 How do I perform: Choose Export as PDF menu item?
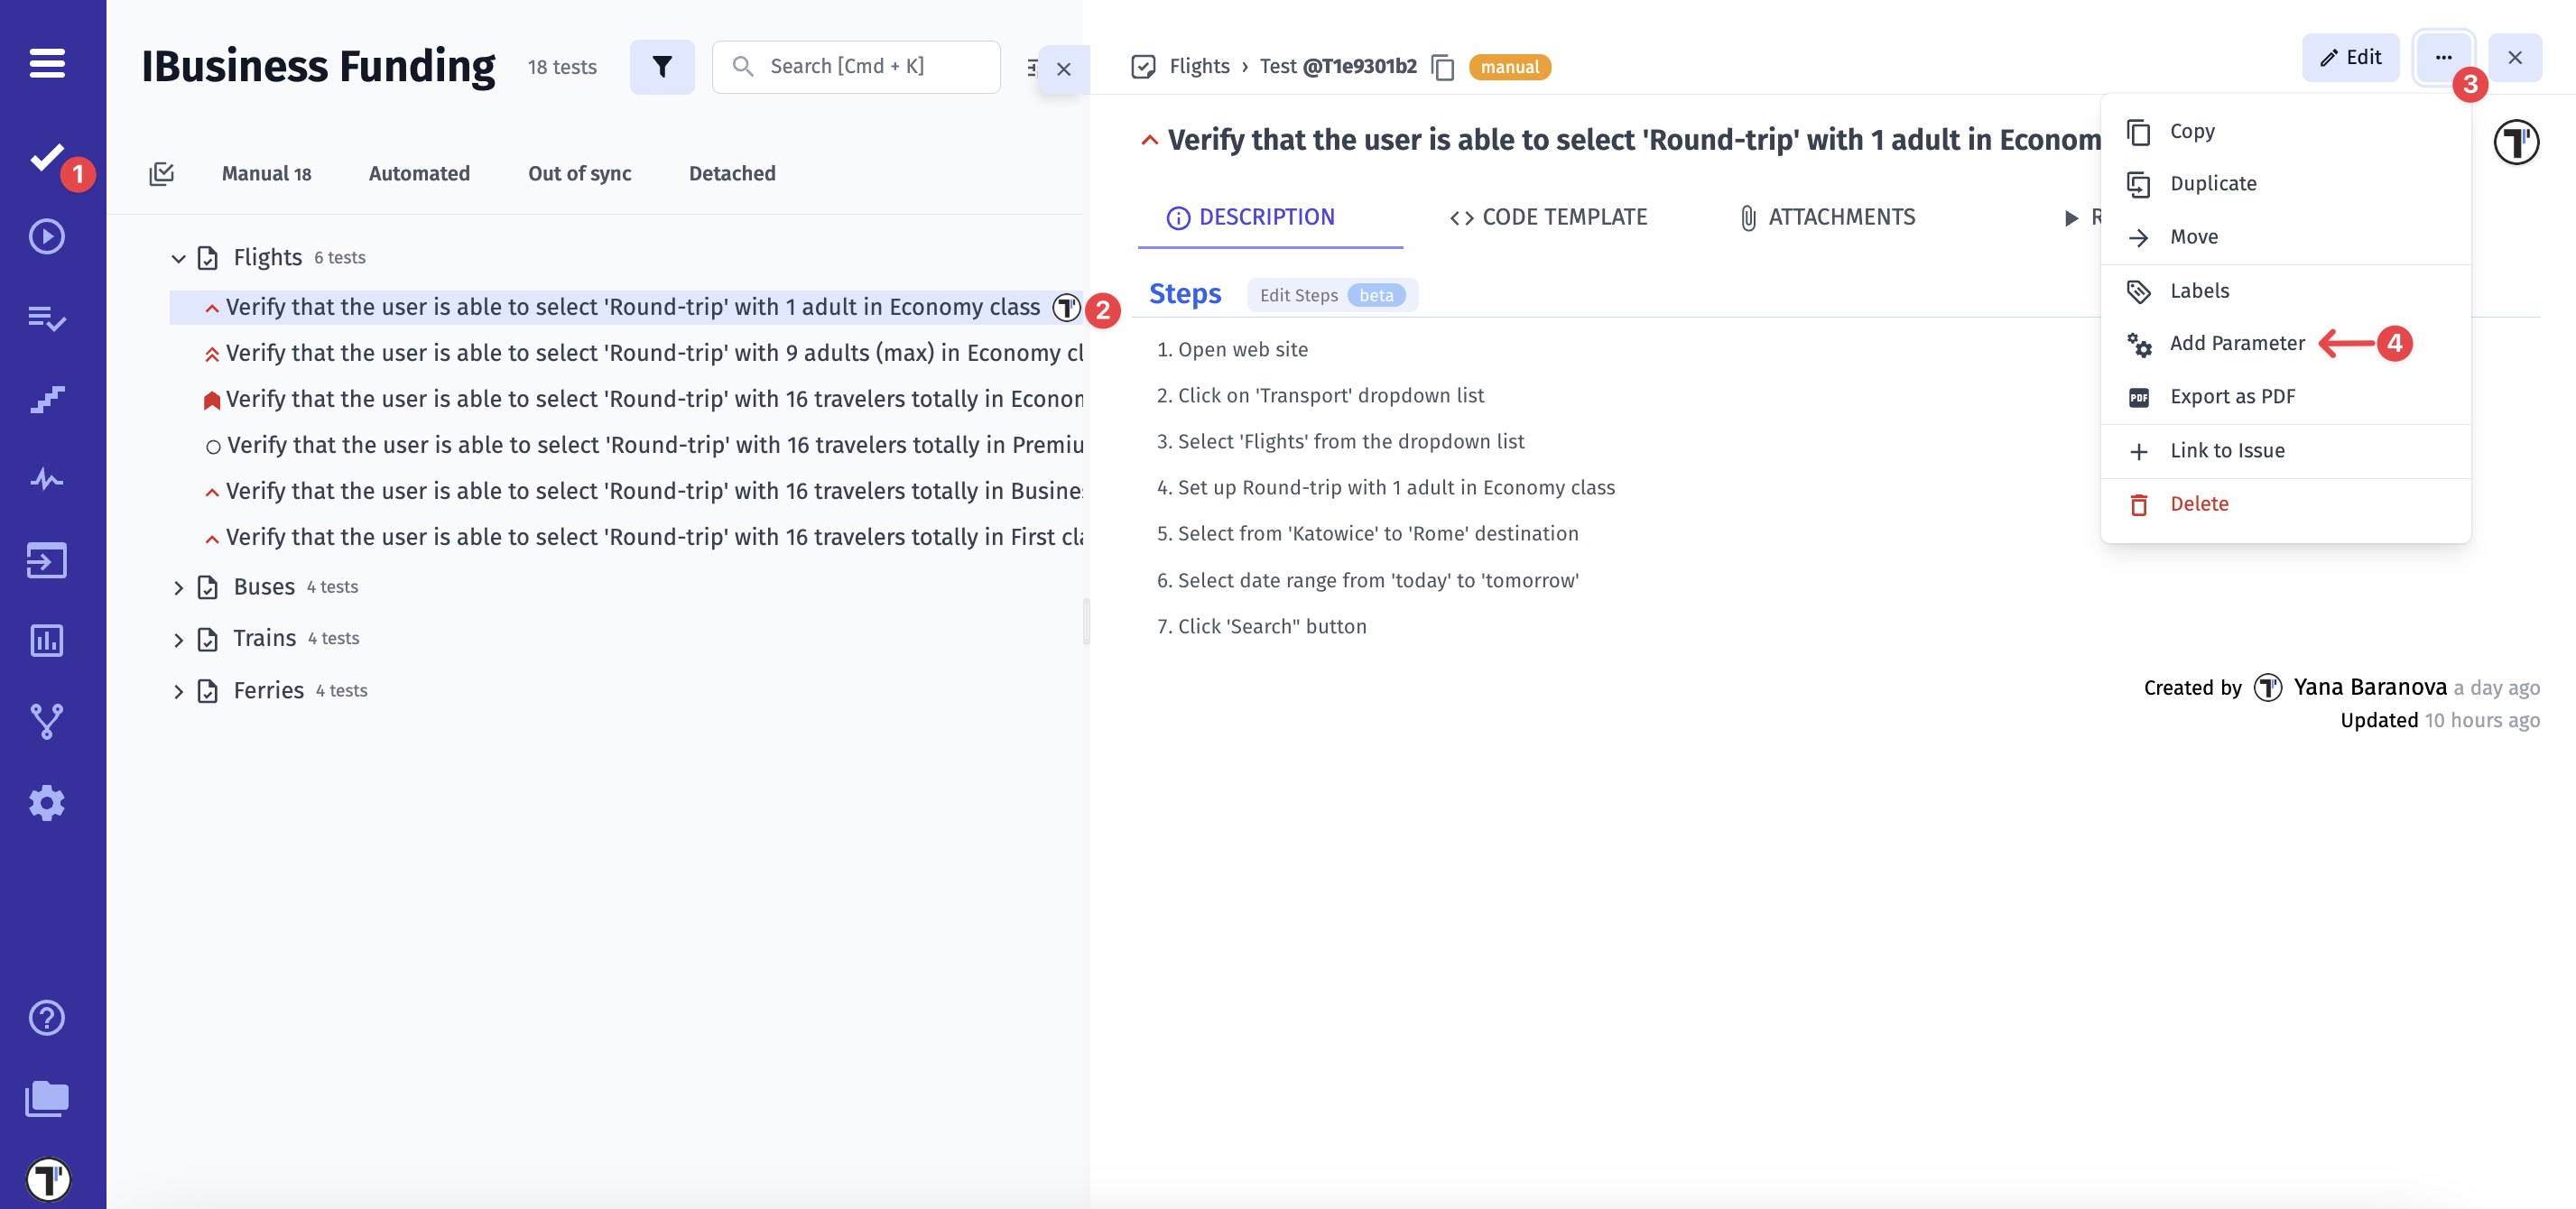2232,397
